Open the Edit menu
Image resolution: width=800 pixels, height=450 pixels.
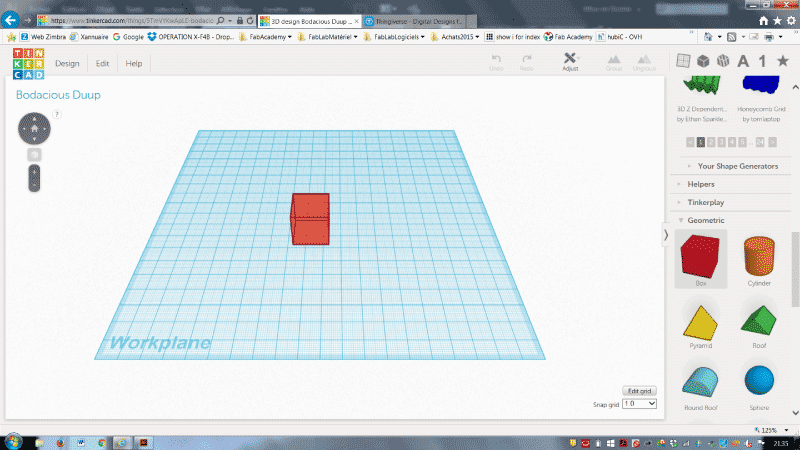[103, 63]
